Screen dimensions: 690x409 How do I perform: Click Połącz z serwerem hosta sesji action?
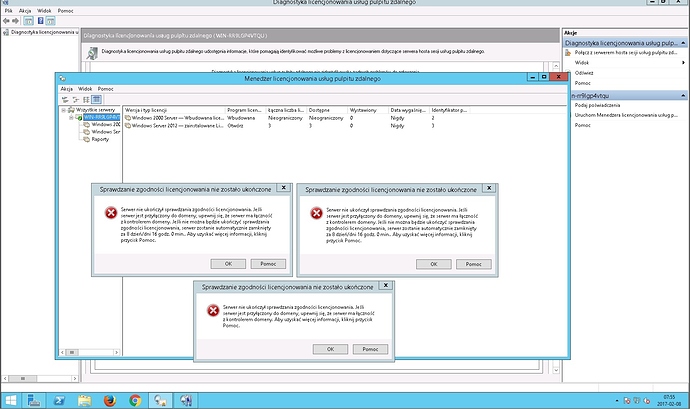[x=626, y=52]
